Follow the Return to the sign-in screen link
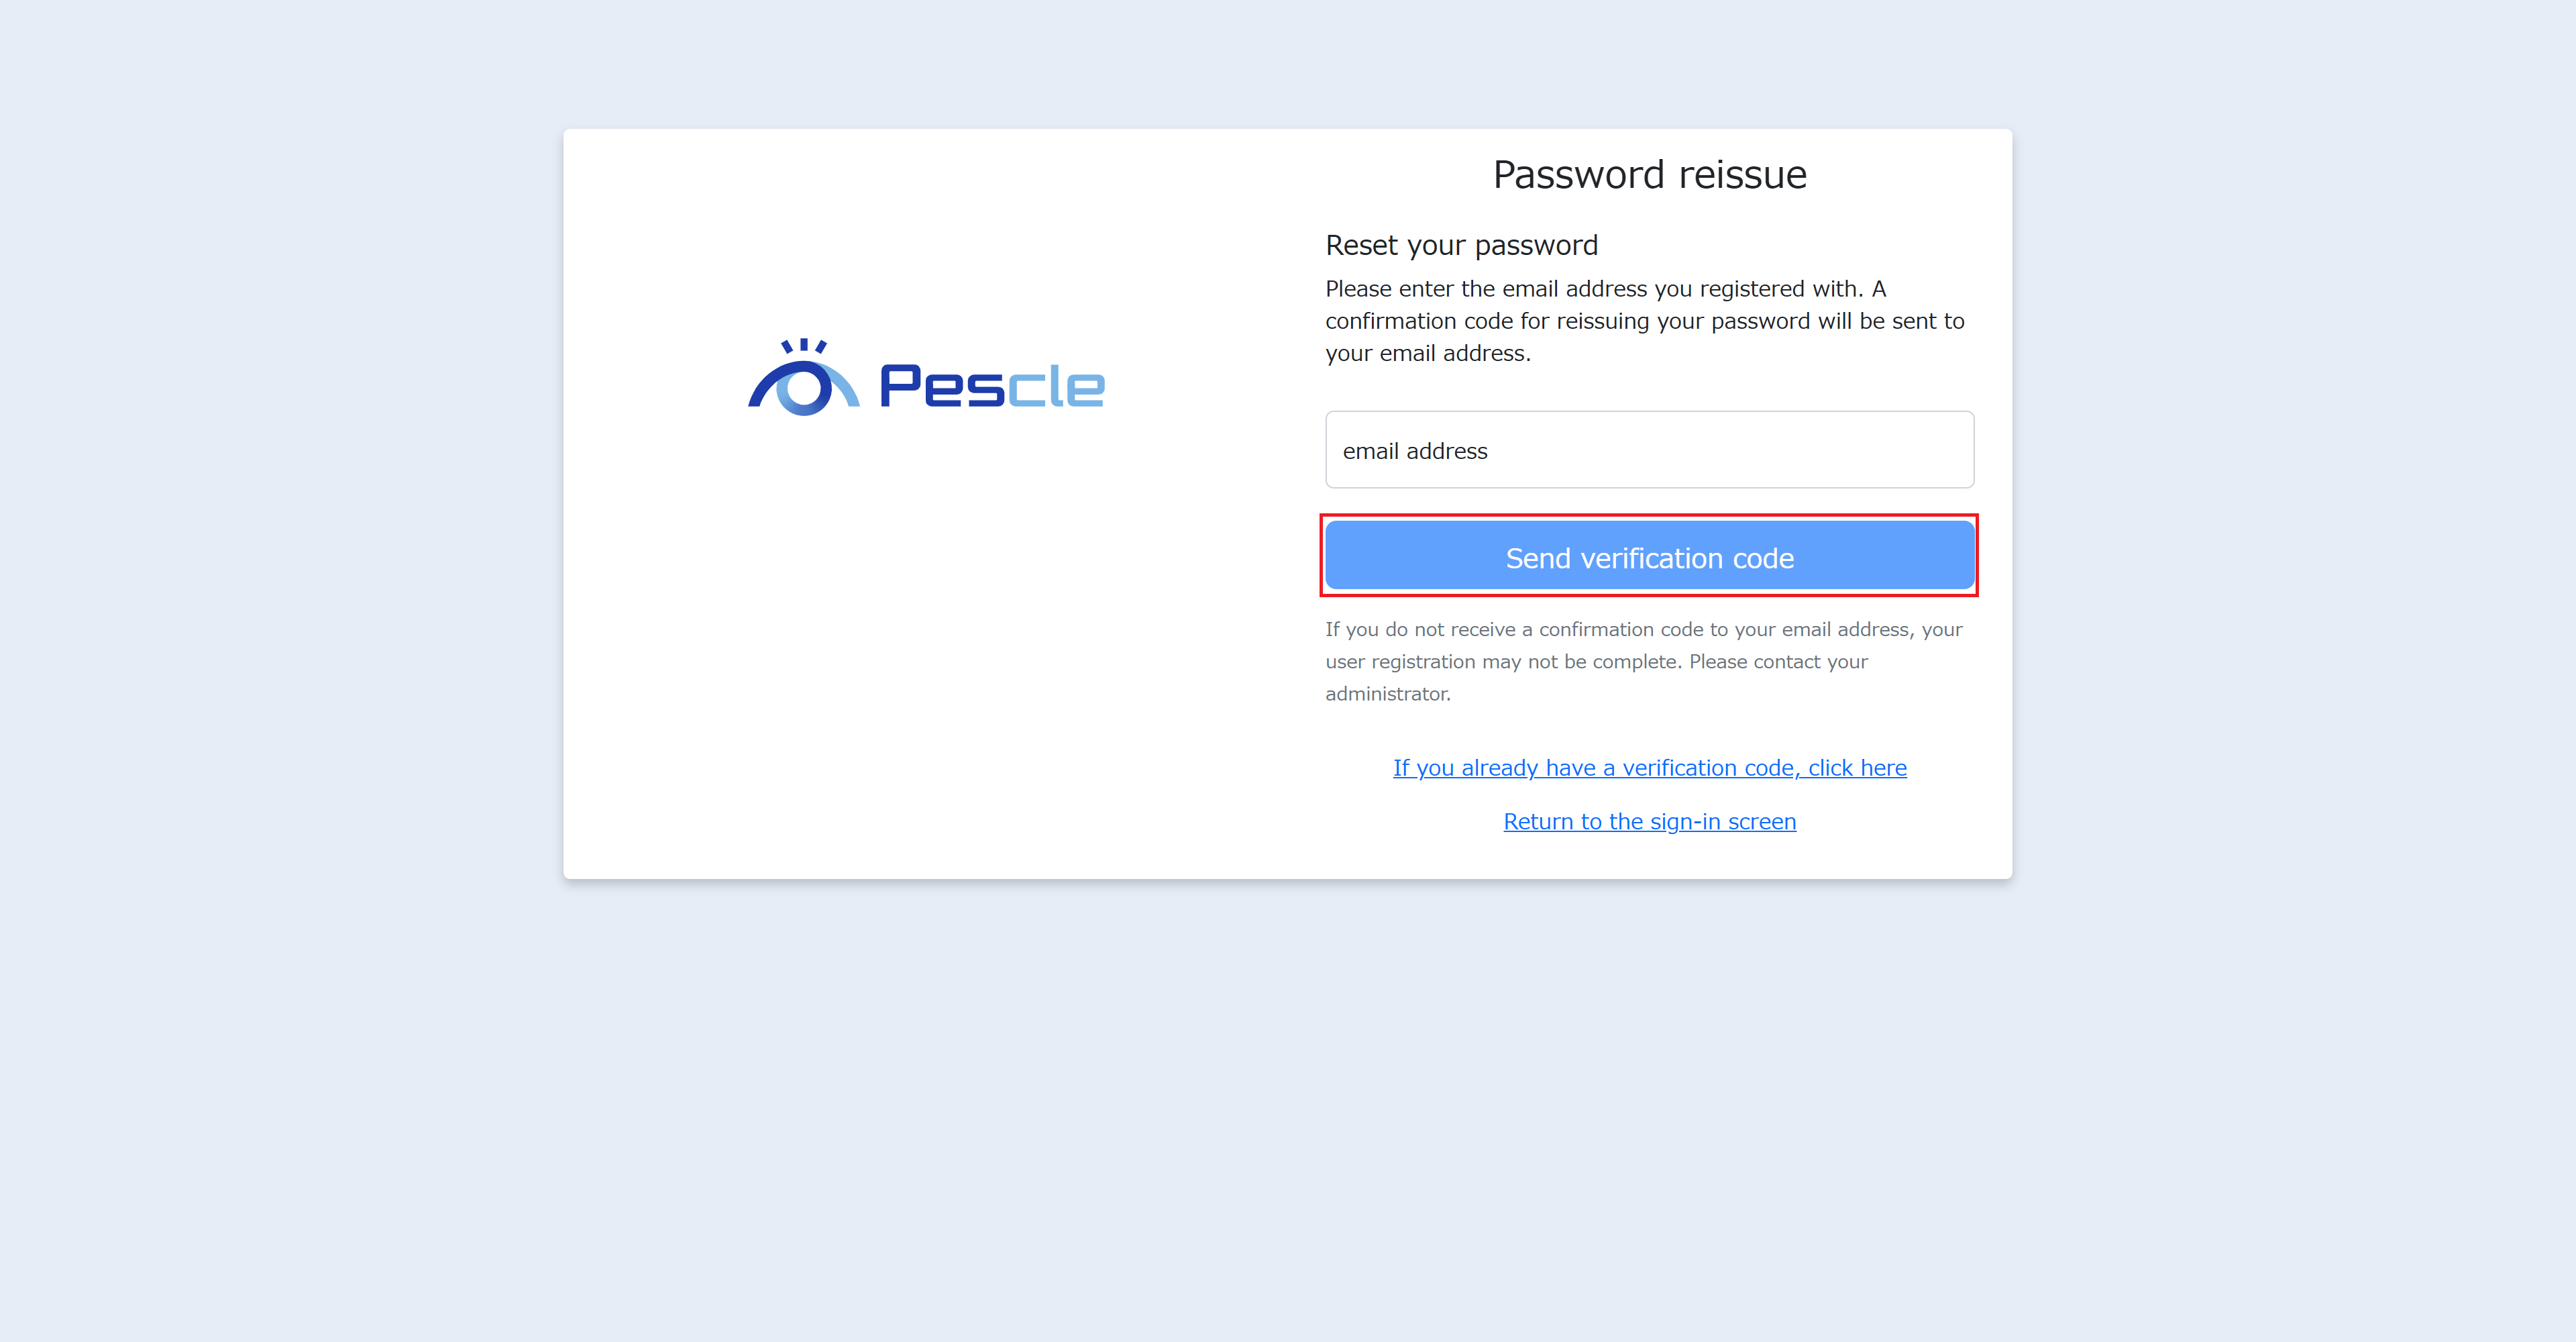The image size is (2576, 1342). click(1649, 821)
